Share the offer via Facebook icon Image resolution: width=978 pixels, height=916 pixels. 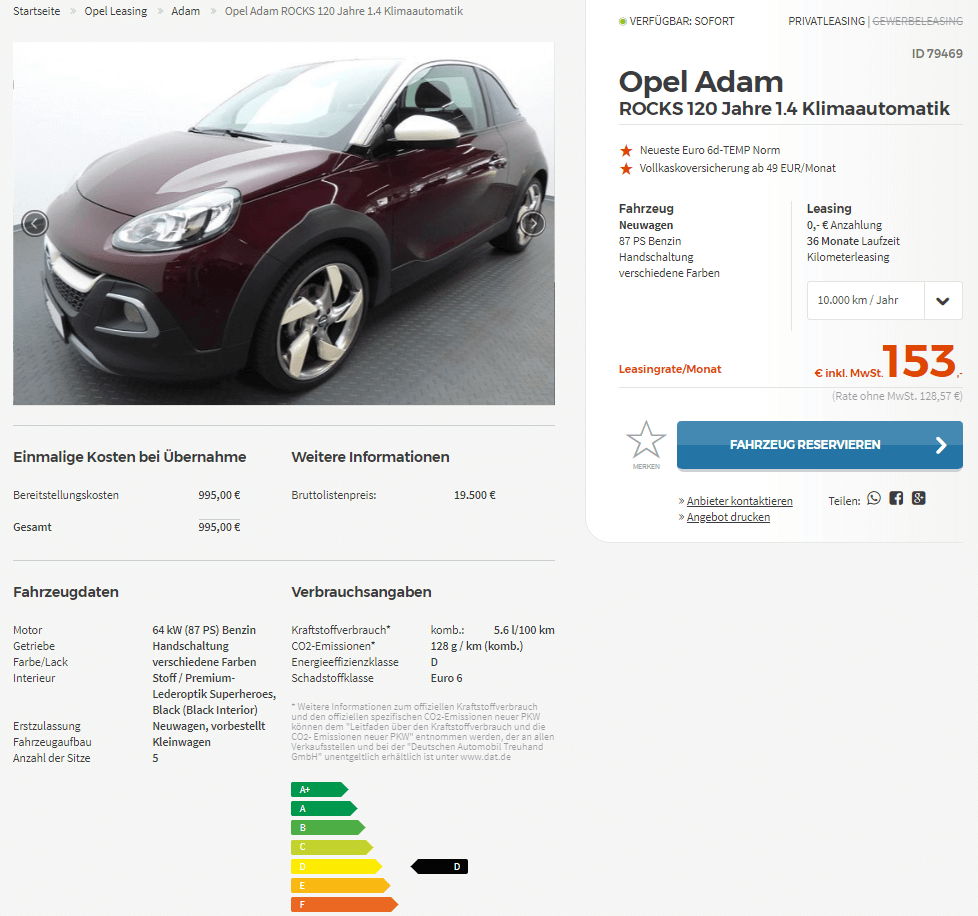(896, 498)
